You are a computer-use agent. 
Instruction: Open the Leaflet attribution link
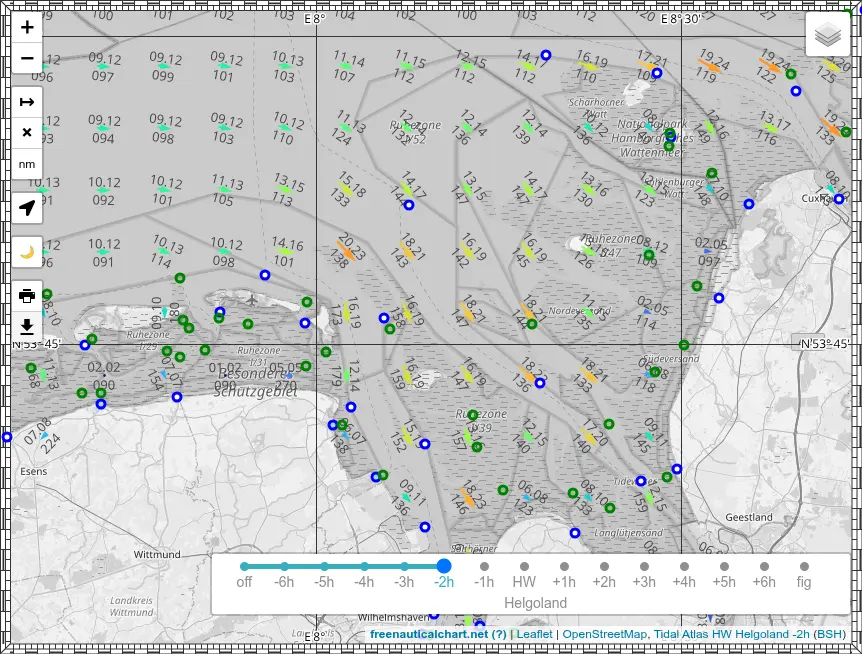click(533, 634)
